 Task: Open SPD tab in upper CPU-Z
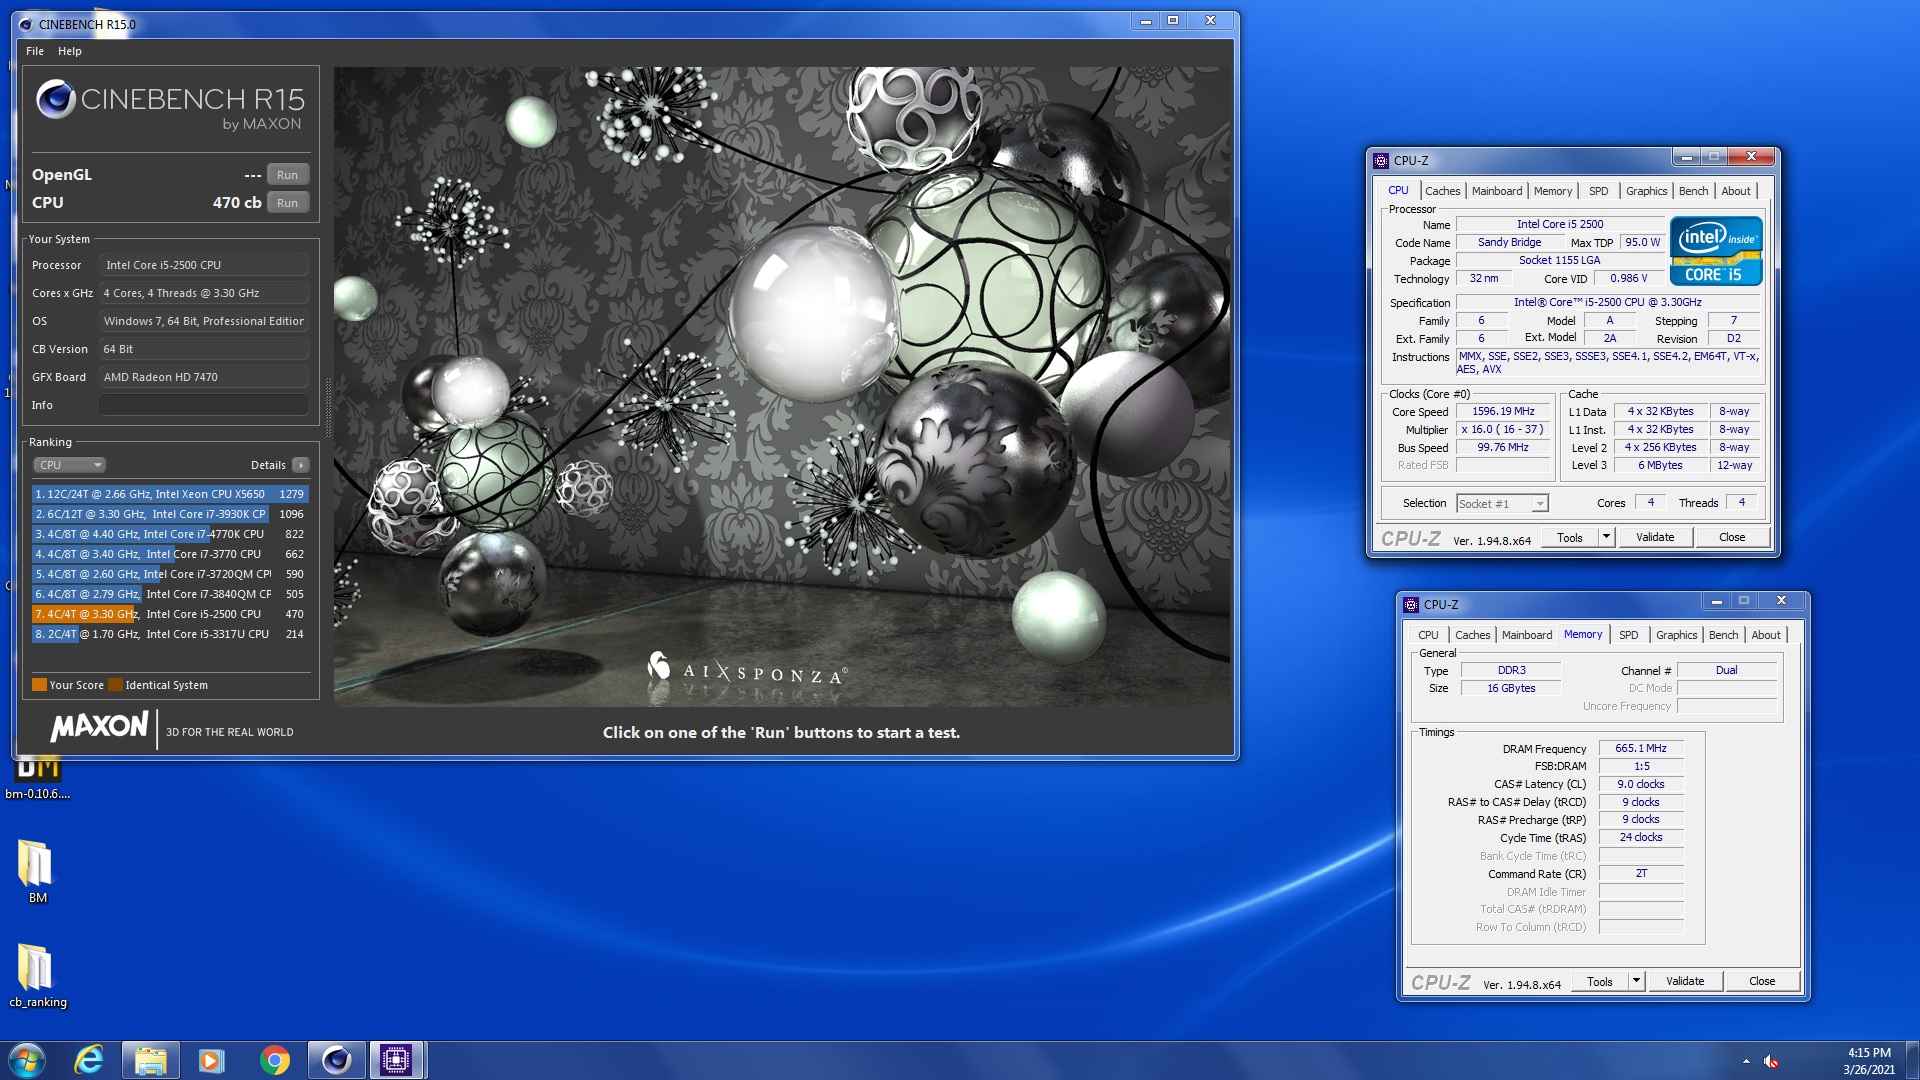point(1598,191)
